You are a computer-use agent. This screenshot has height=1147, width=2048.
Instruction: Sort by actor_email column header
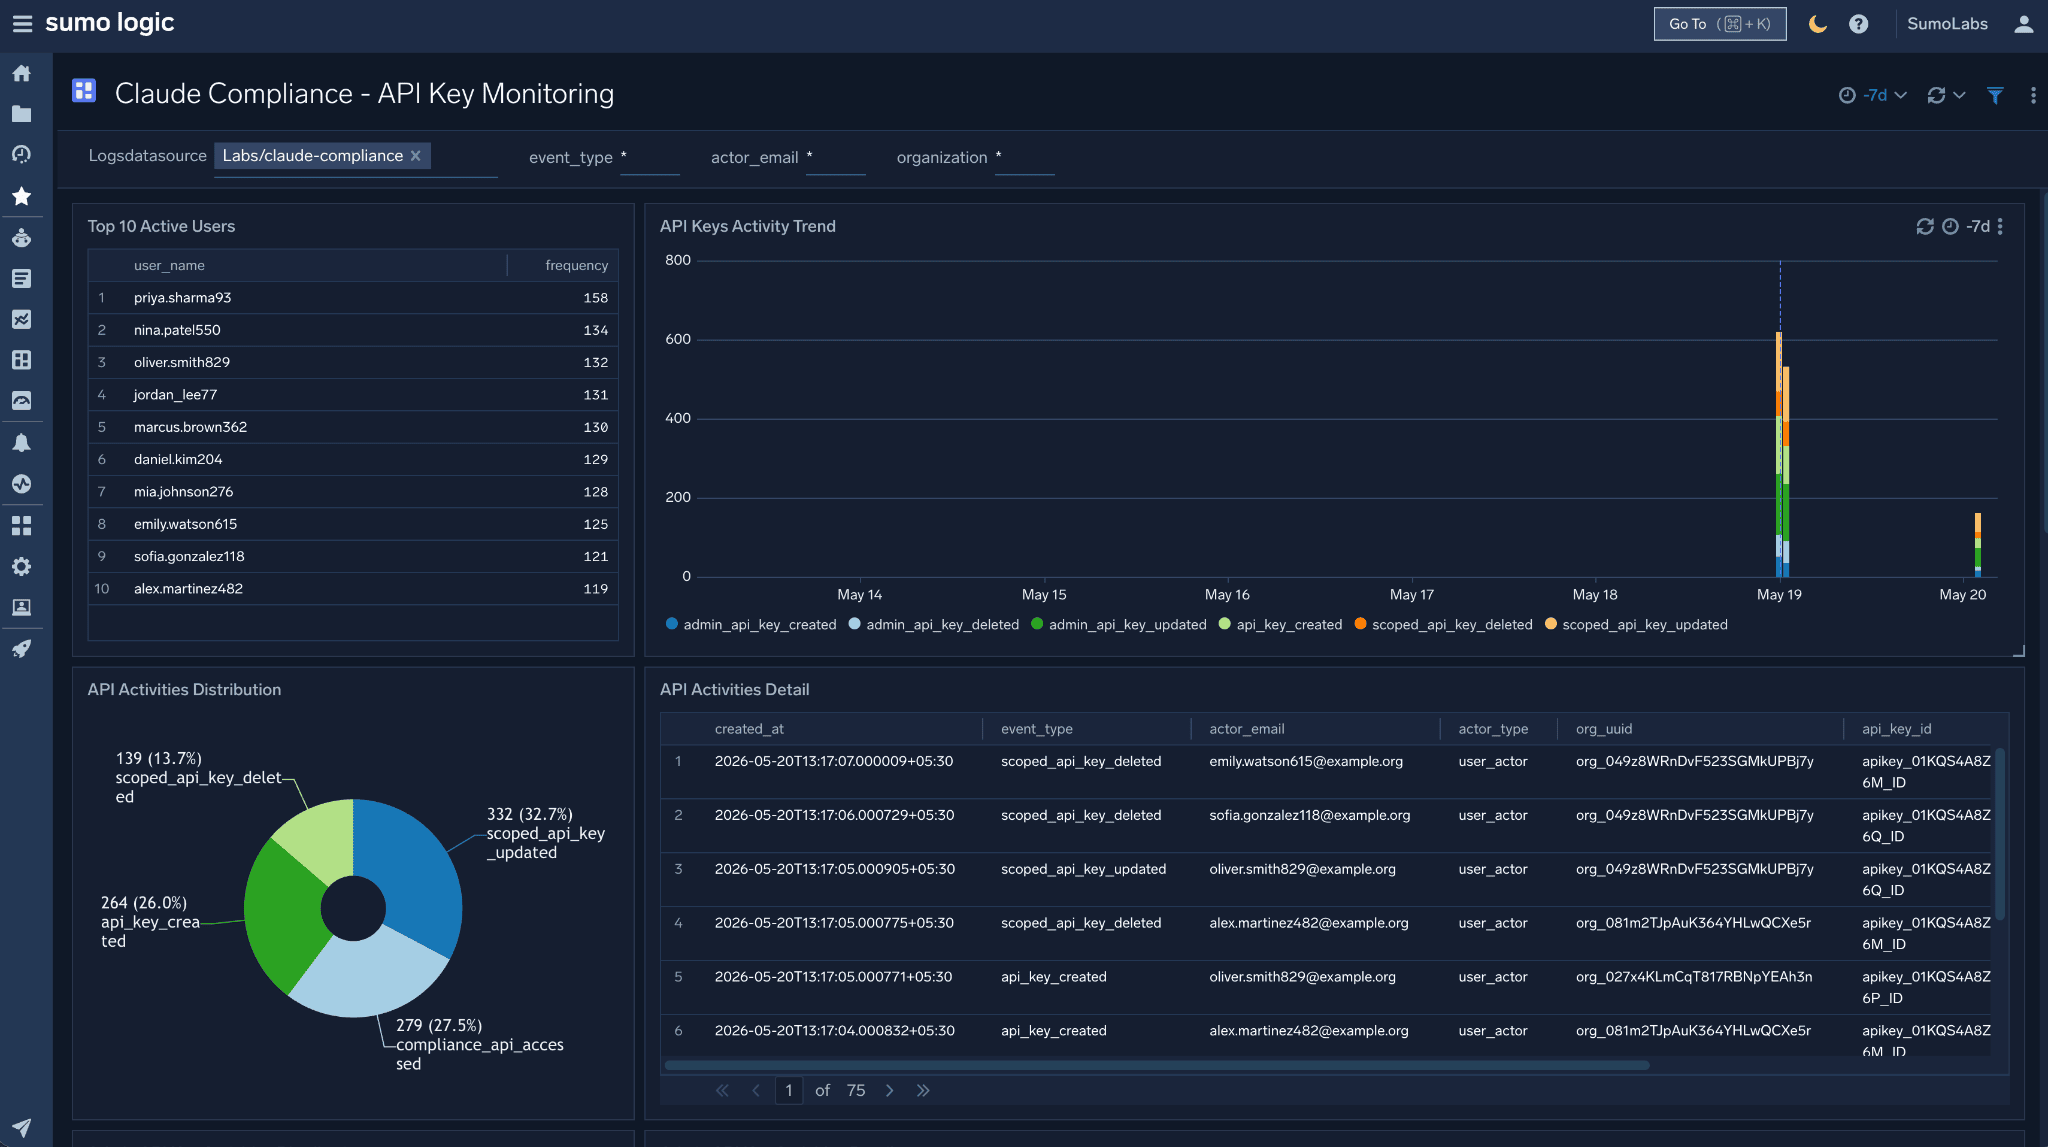click(1247, 729)
